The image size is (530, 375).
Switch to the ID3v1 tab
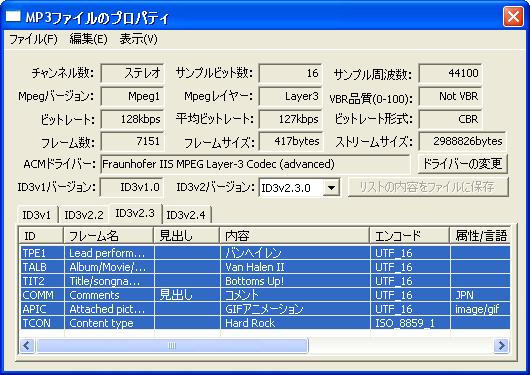(x=37, y=215)
